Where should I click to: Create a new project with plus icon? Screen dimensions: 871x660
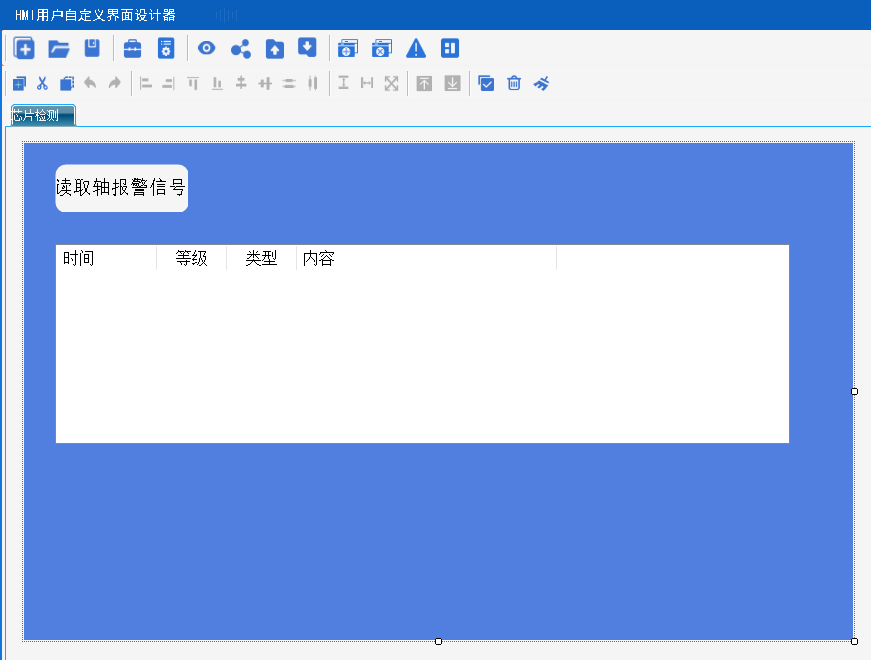24,48
